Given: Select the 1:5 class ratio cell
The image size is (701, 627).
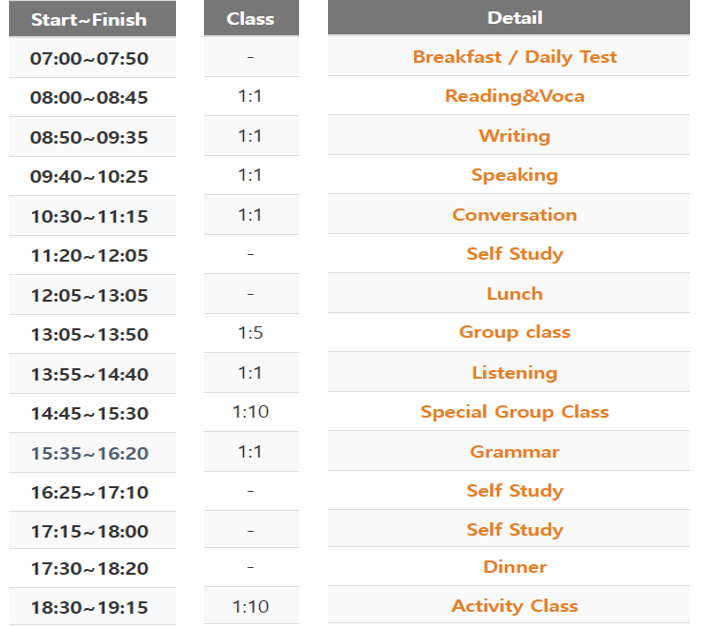Looking at the screenshot, I should (250, 333).
